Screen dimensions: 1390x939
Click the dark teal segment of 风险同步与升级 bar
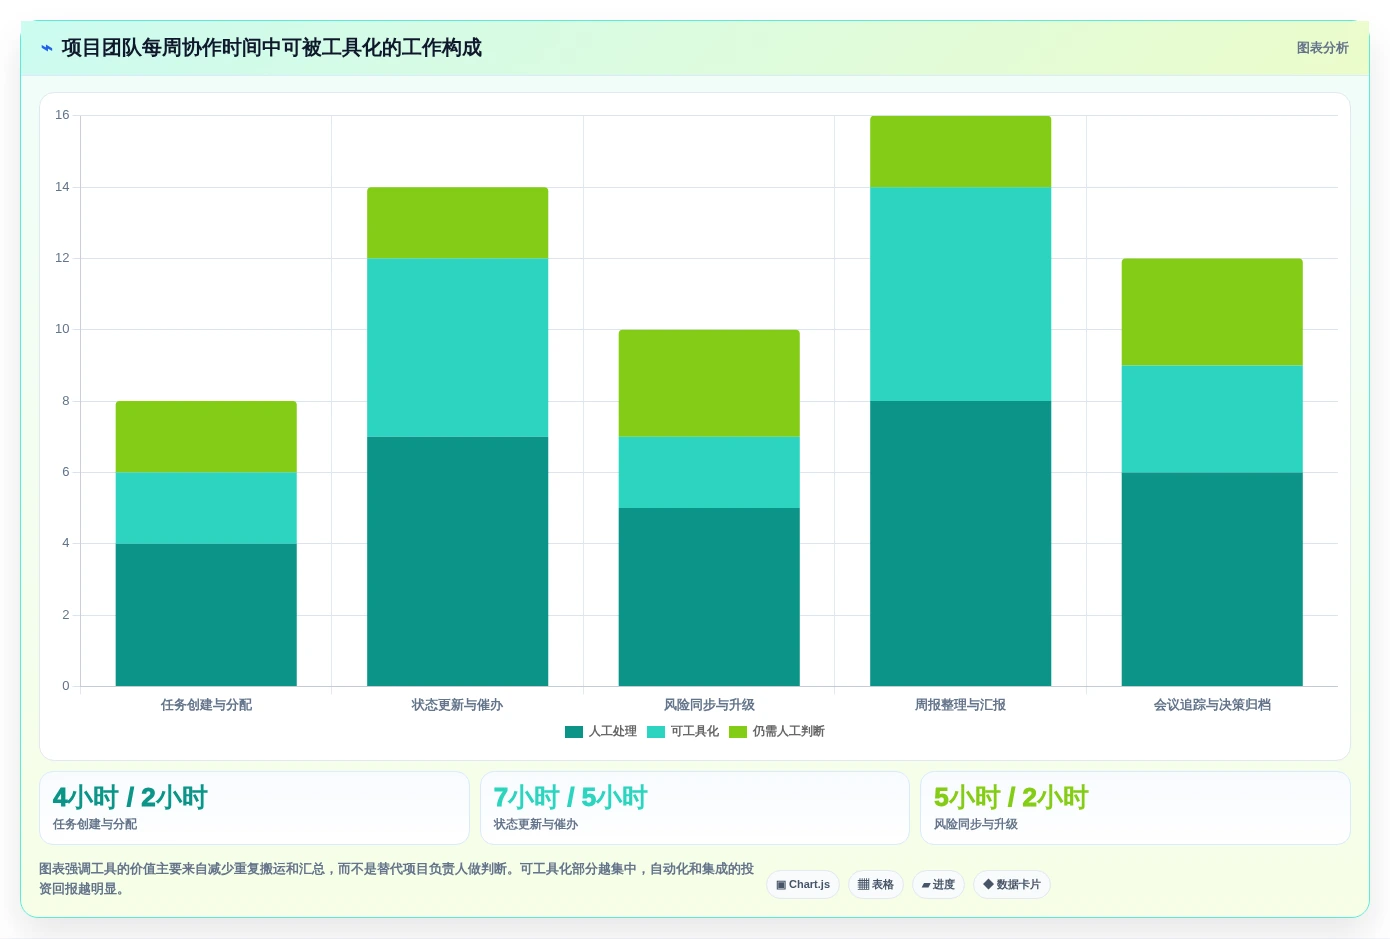point(709,597)
